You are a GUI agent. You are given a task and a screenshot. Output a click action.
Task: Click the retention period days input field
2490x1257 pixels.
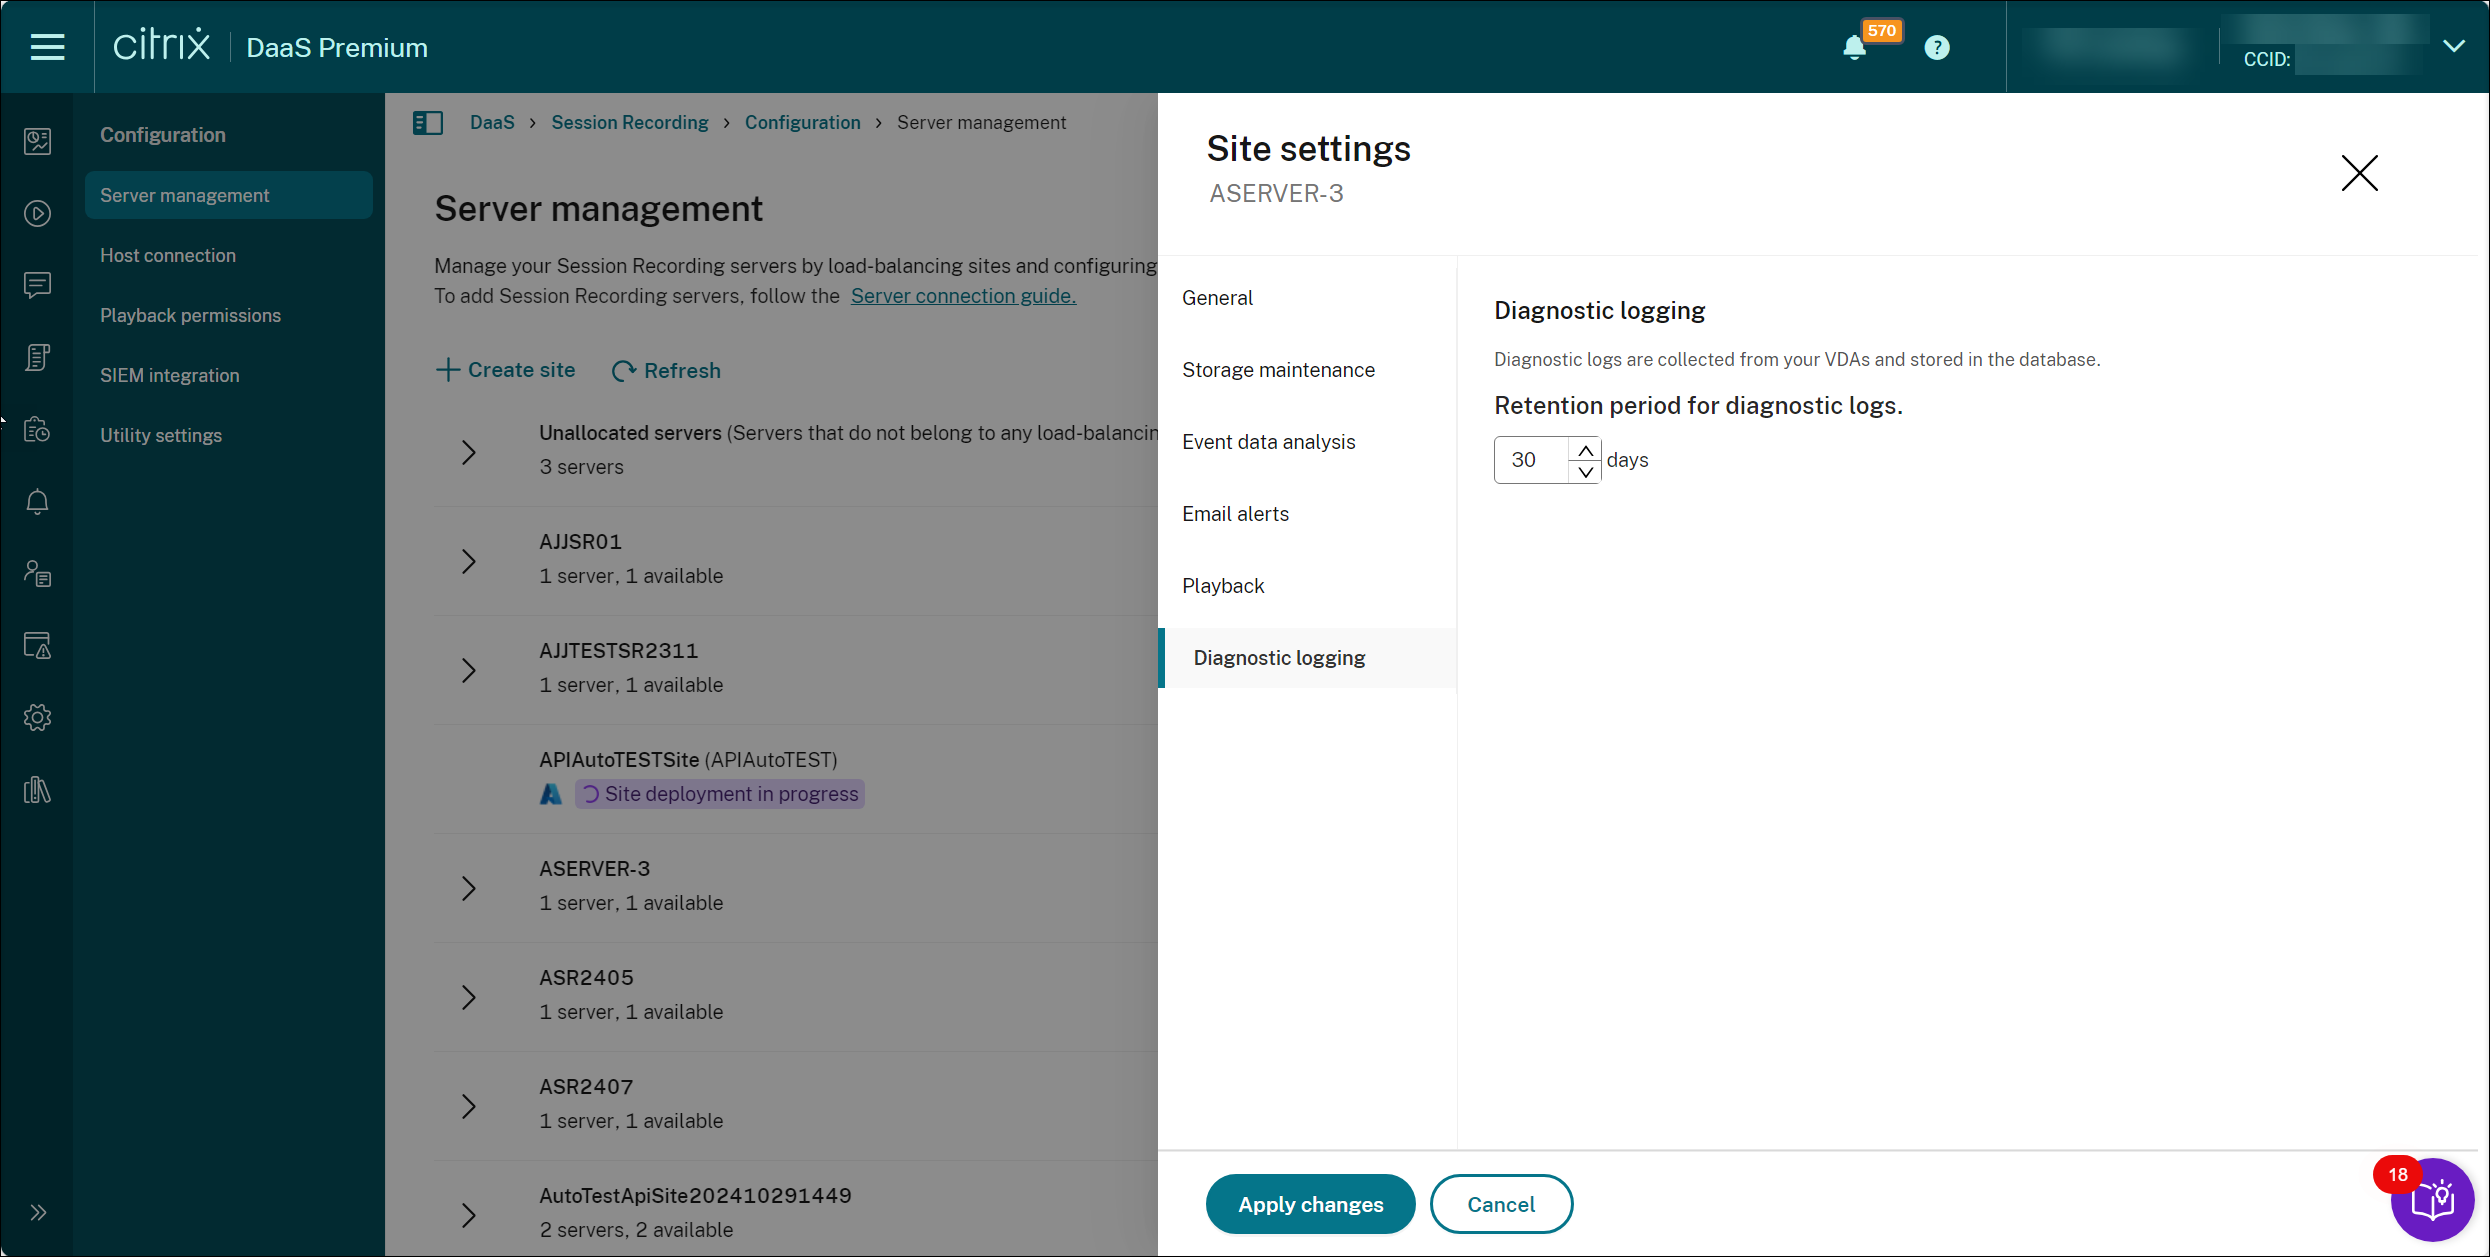click(x=1530, y=460)
